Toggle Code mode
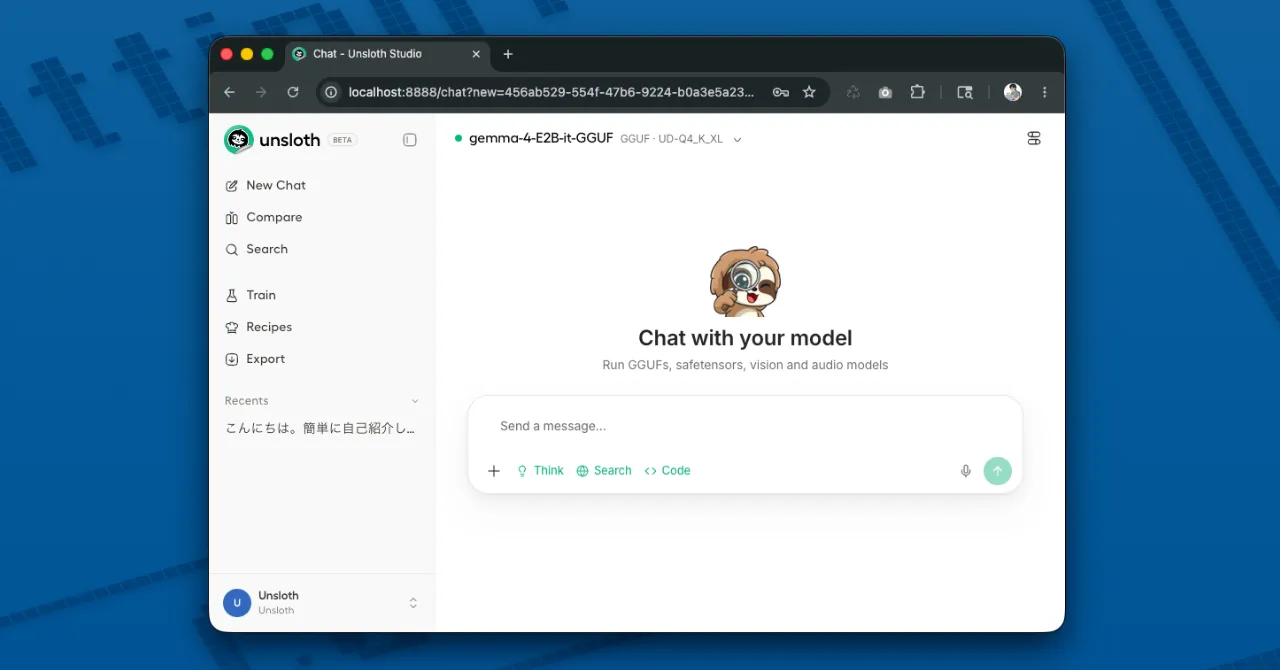Viewport: 1280px width, 670px height. pos(667,471)
